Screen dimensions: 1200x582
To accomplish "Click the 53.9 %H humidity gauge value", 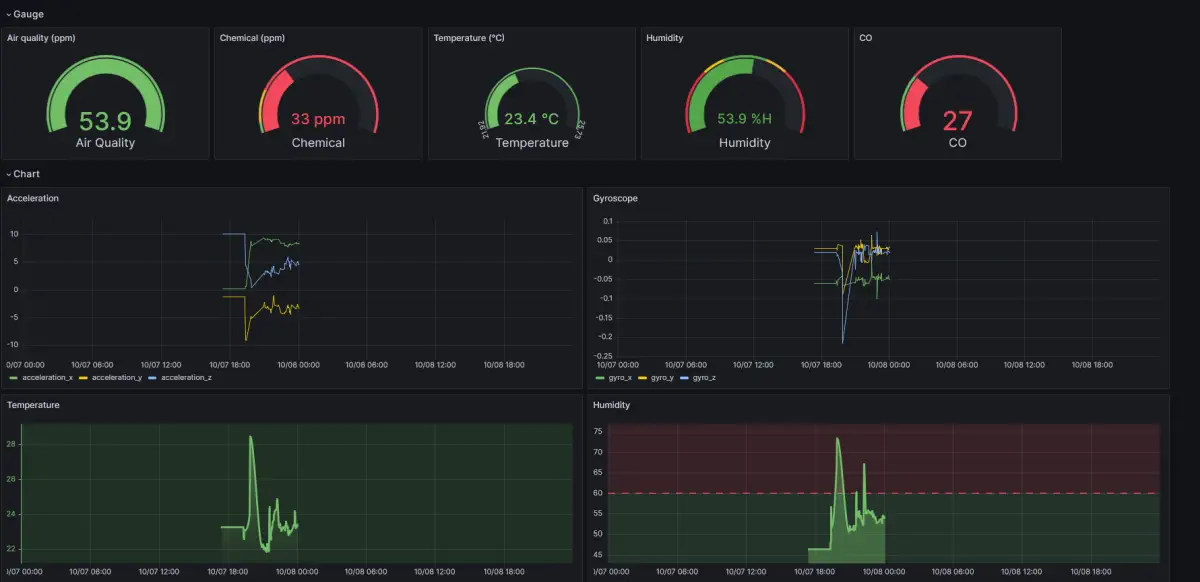I will point(745,119).
